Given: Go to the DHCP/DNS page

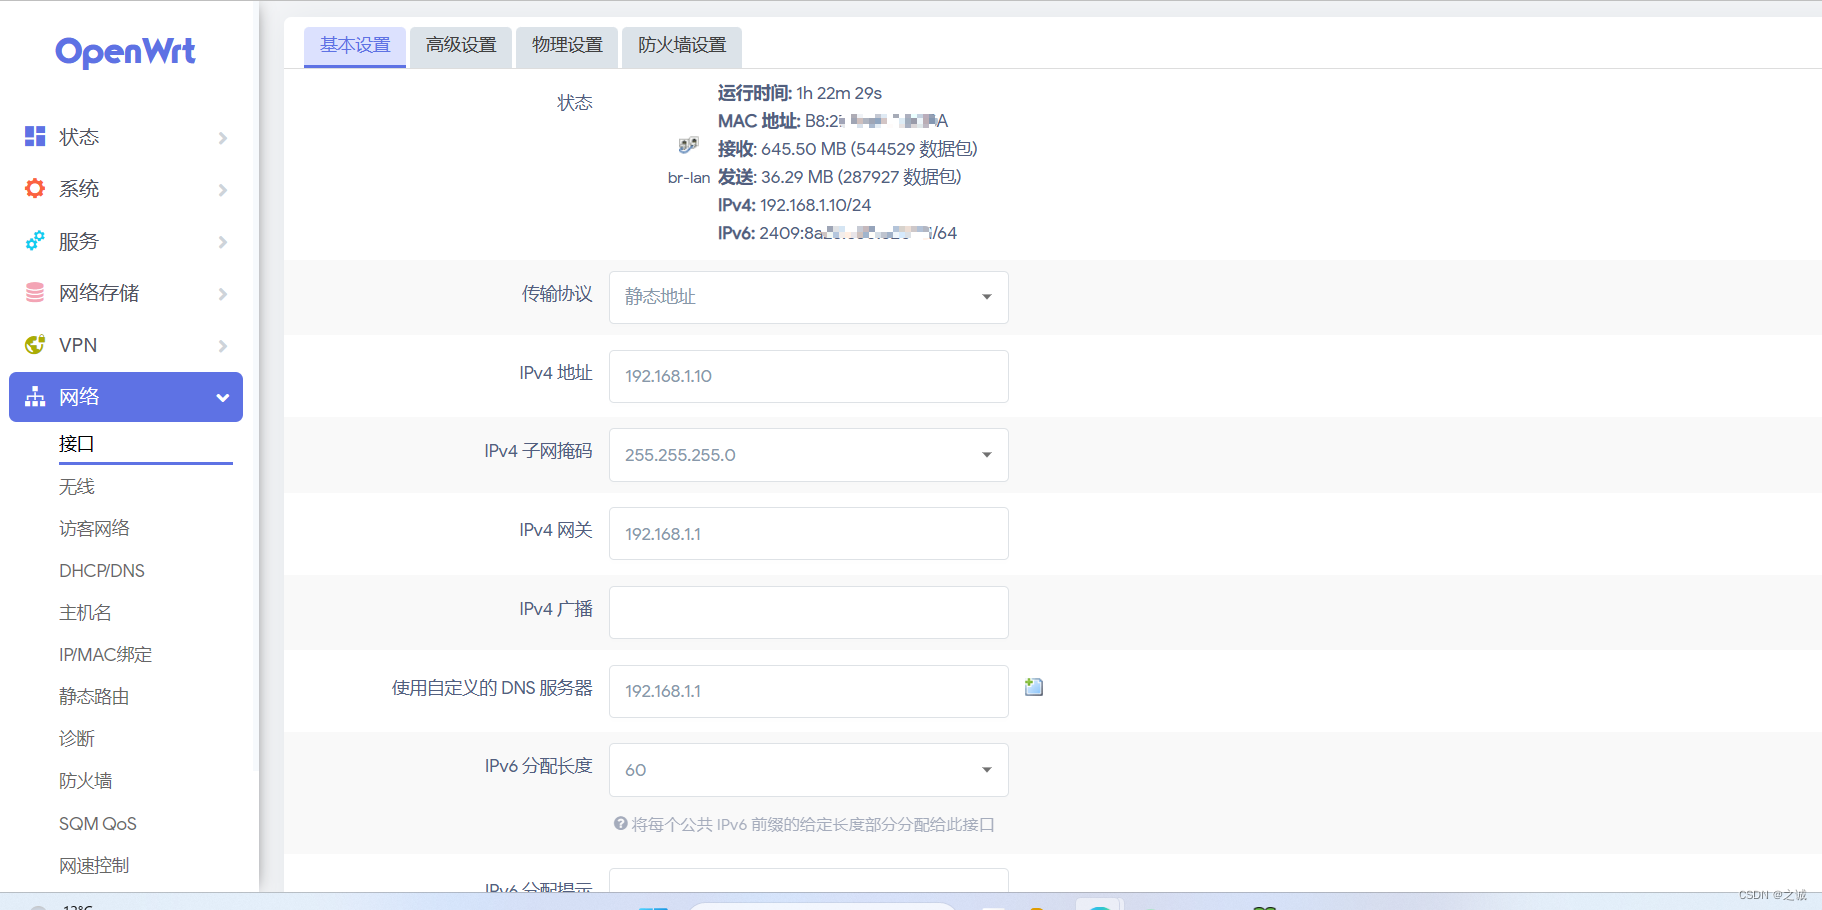Looking at the screenshot, I should pyautogui.click(x=102, y=571).
